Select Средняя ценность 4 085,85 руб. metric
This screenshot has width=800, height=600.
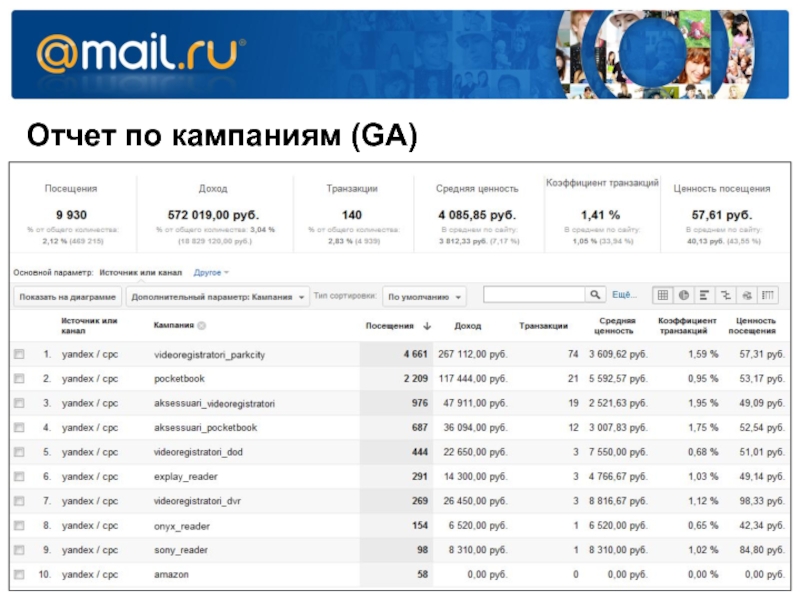(x=478, y=214)
